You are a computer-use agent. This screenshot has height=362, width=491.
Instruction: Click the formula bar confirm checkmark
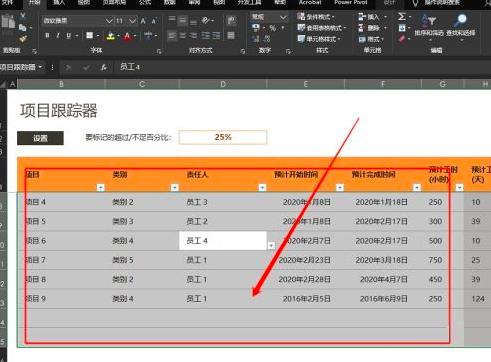(x=86, y=68)
